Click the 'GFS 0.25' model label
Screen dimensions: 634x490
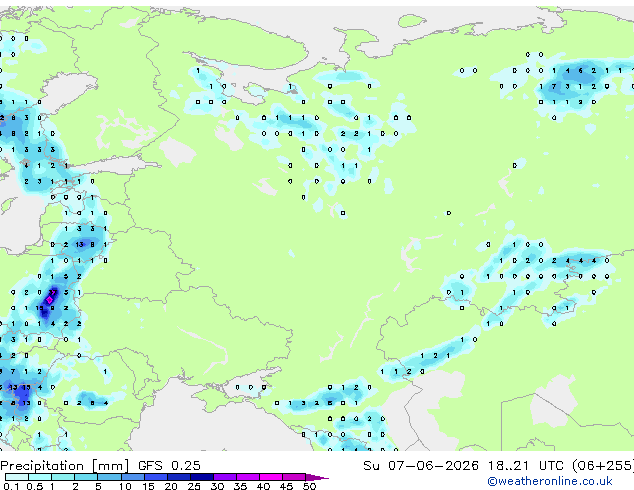pos(169,466)
